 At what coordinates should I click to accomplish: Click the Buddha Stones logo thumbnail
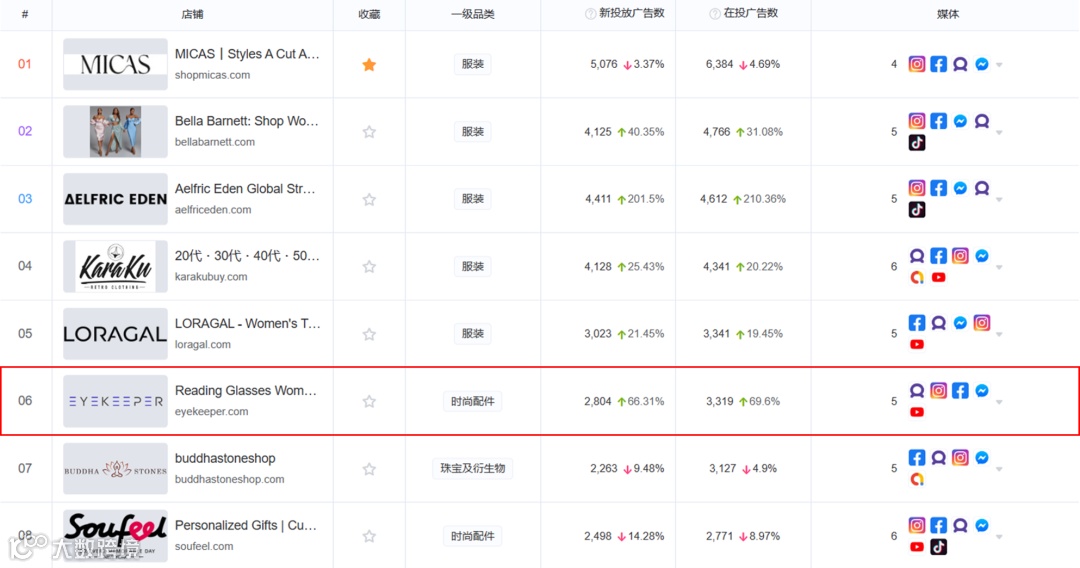[x=115, y=469]
